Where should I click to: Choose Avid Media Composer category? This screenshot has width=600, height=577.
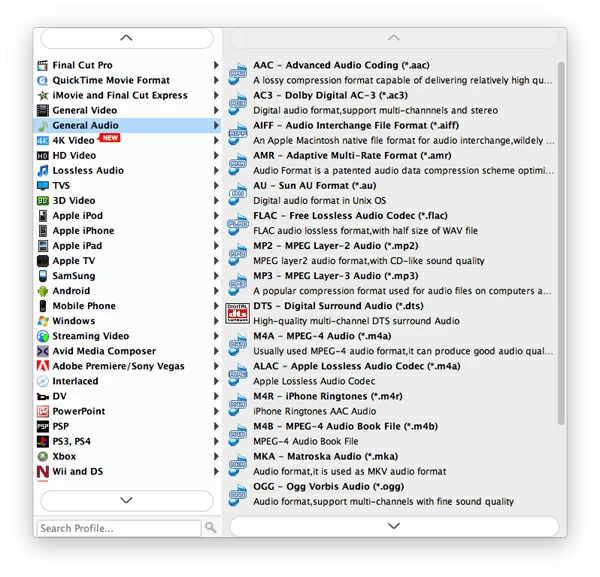tap(104, 351)
